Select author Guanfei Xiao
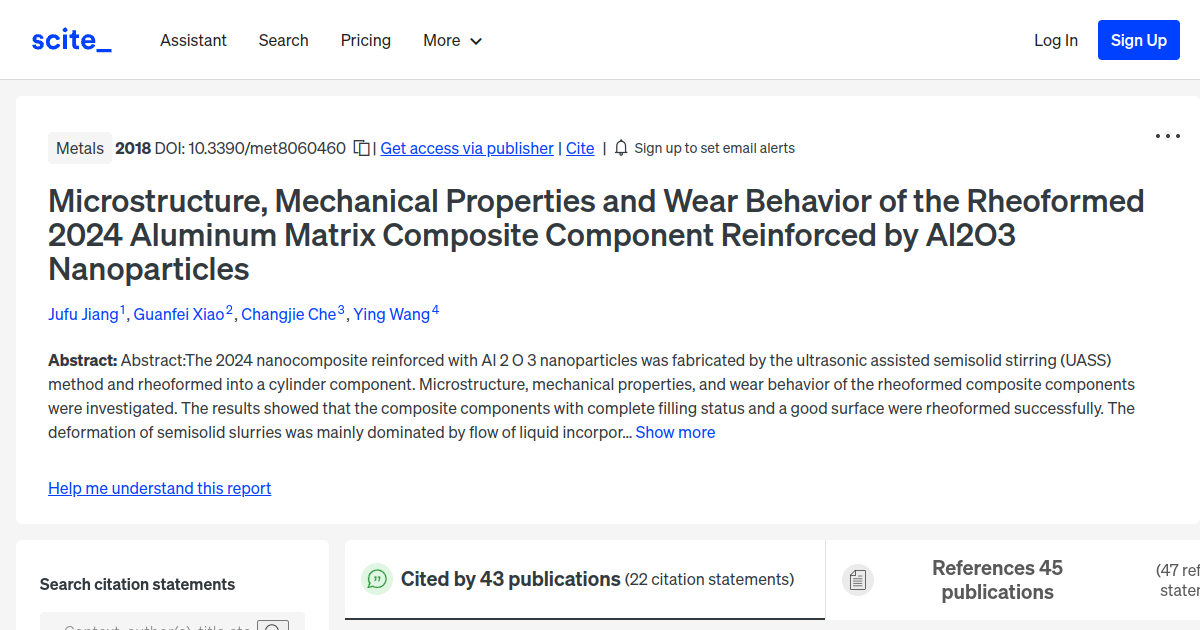Viewport: 1200px width, 630px height. click(179, 314)
